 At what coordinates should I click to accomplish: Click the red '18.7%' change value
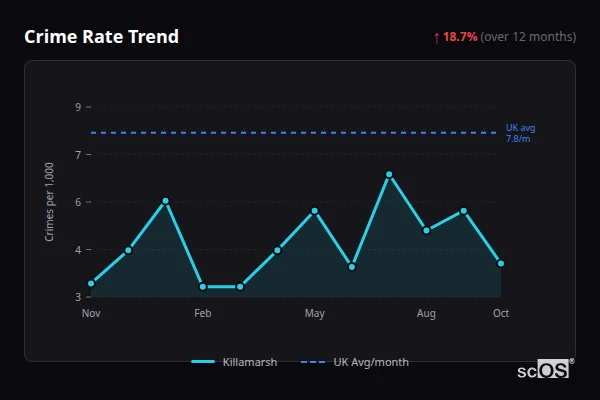click(460, 37)
